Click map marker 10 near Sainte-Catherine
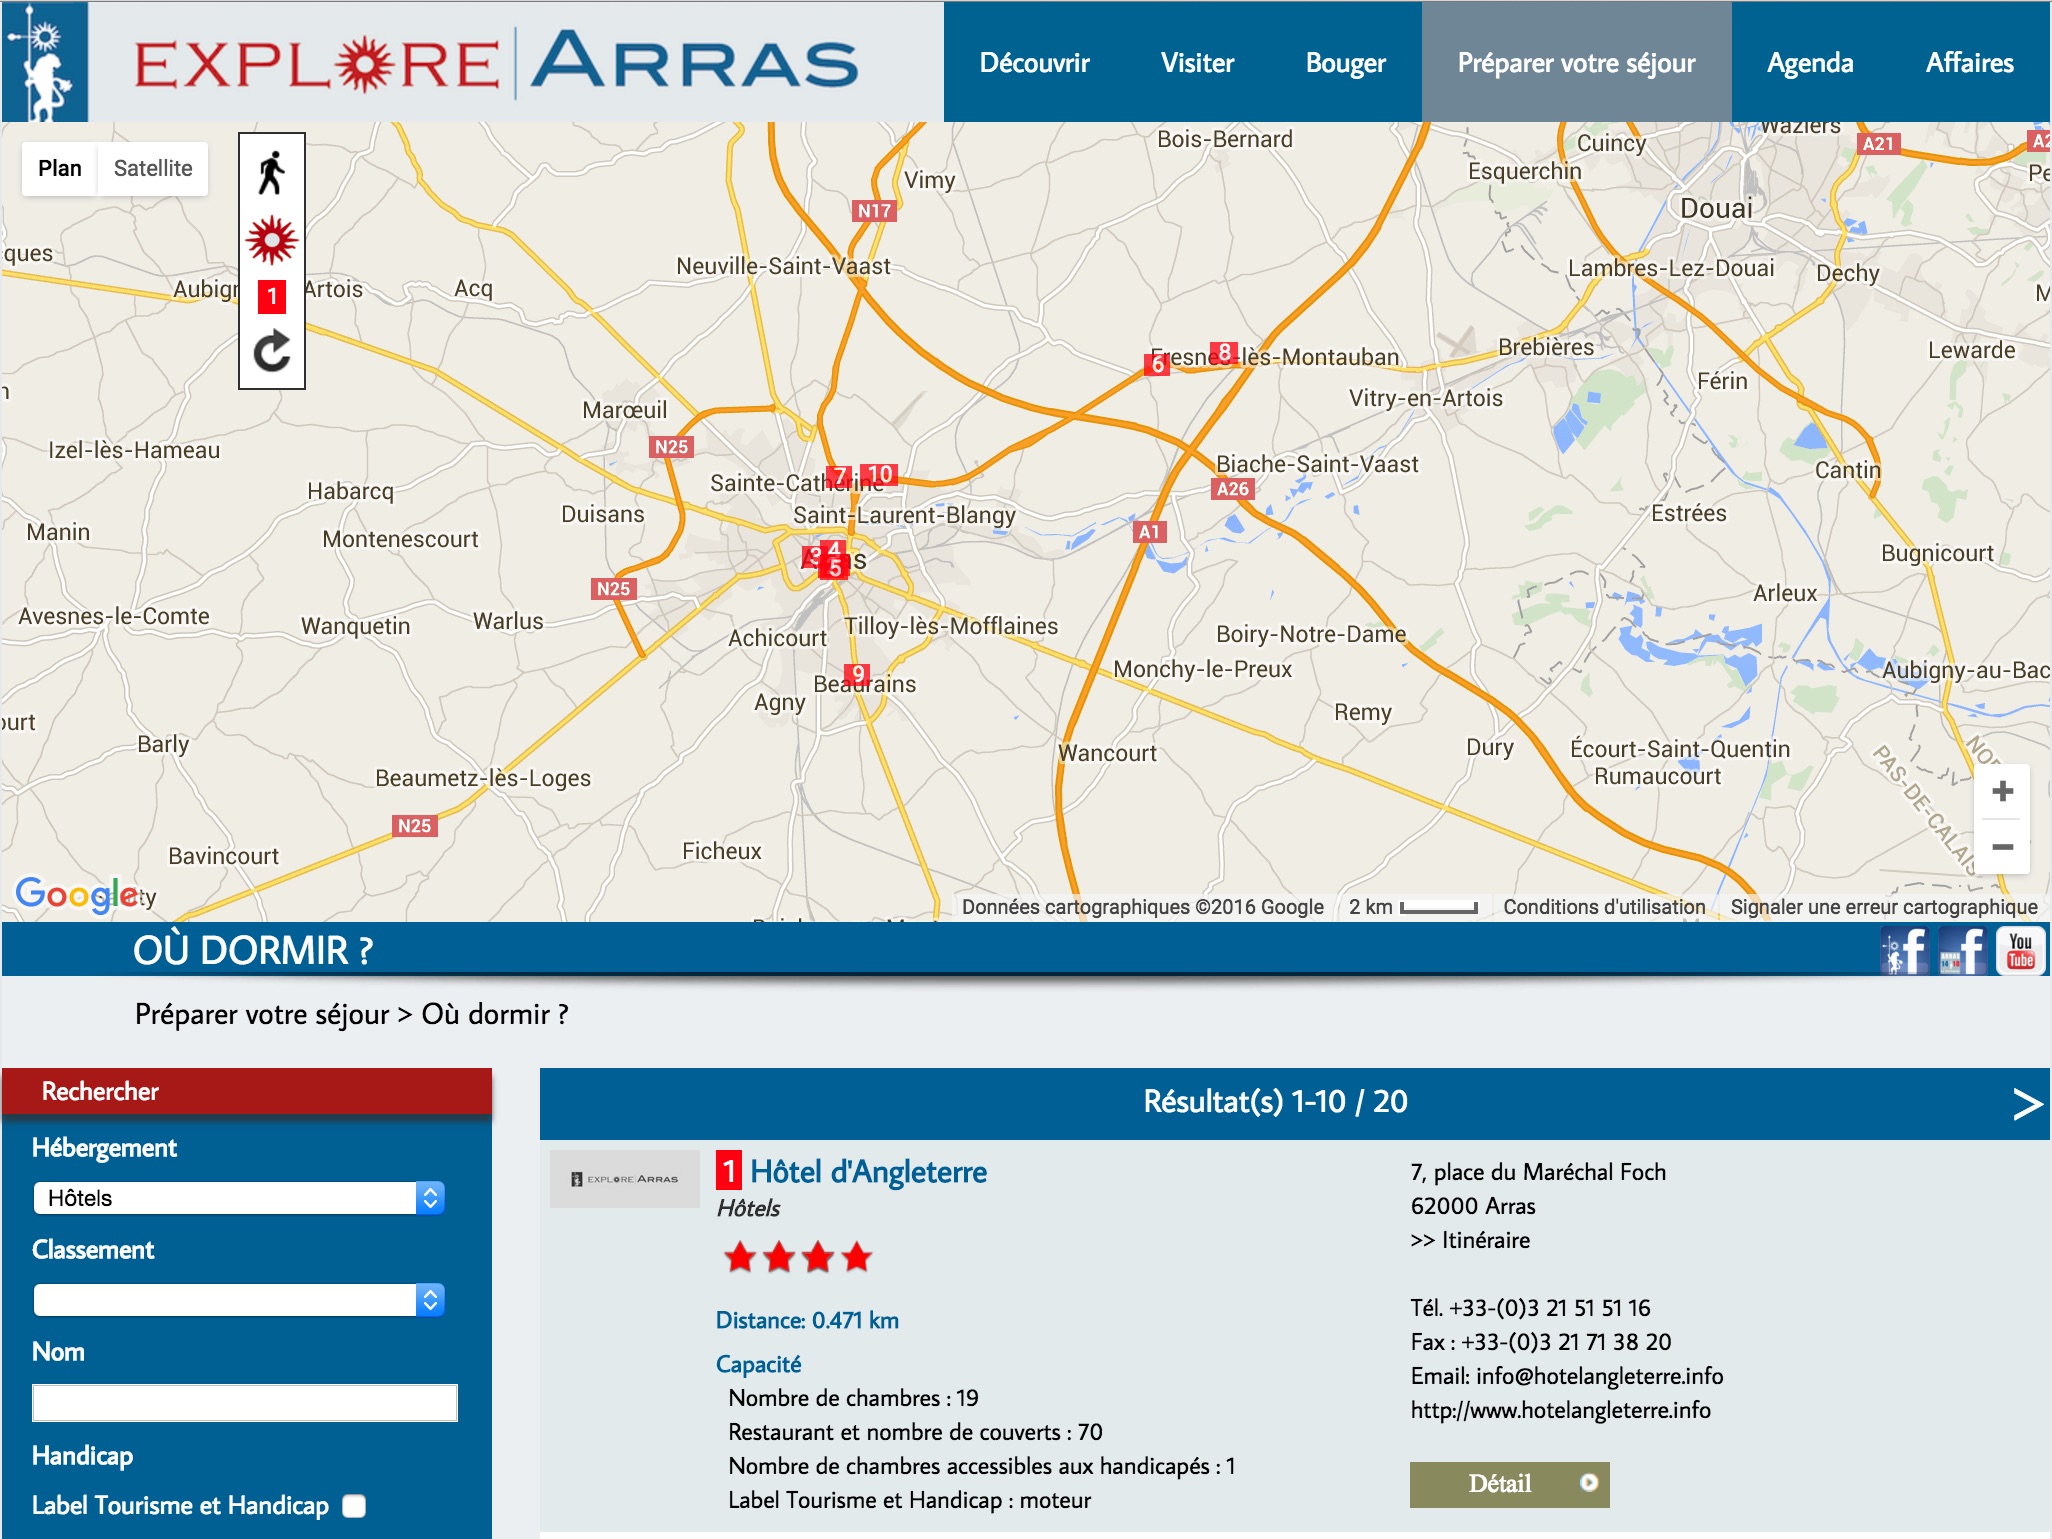Viewport: 2052px width, 1539px height. [879, 474]
